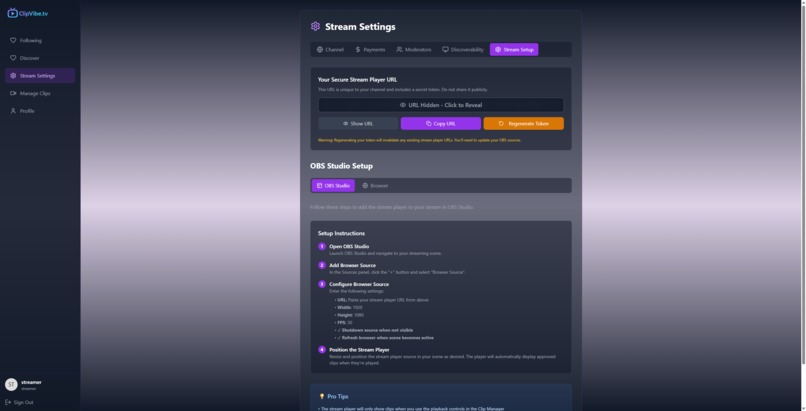Viewport: 806px width, 411px height.
Task: Click the Shutdown source when not visible line
Action: point(375,330)
